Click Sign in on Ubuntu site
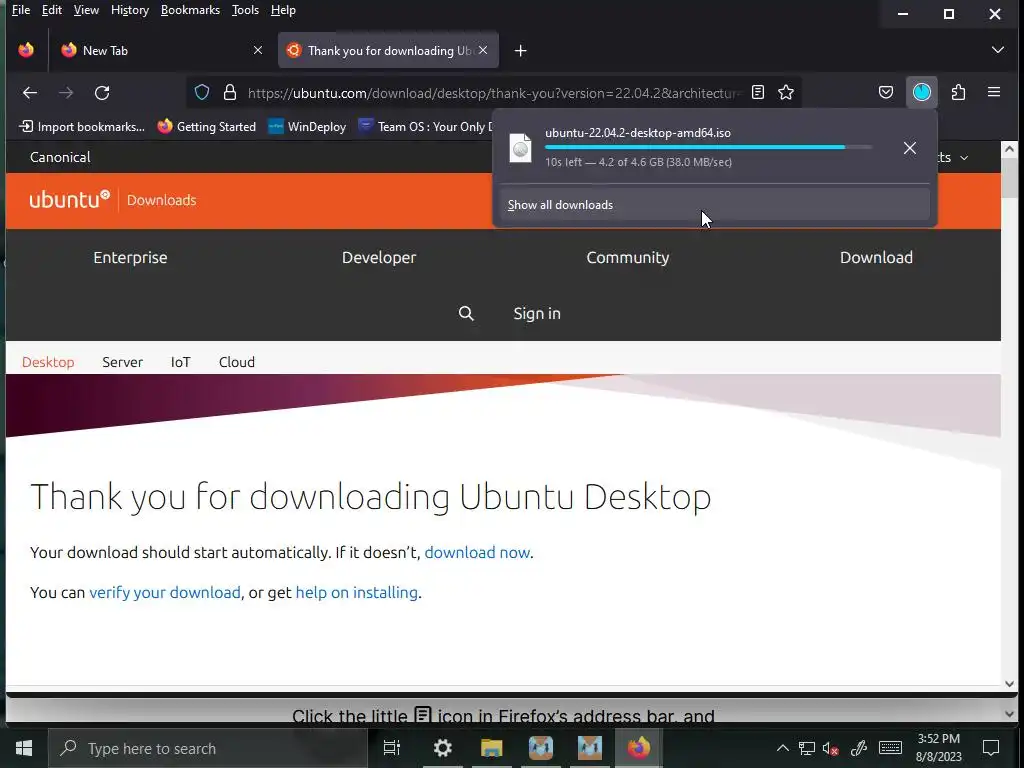The width and height of the screenshot is (1024, 768). 537,313
